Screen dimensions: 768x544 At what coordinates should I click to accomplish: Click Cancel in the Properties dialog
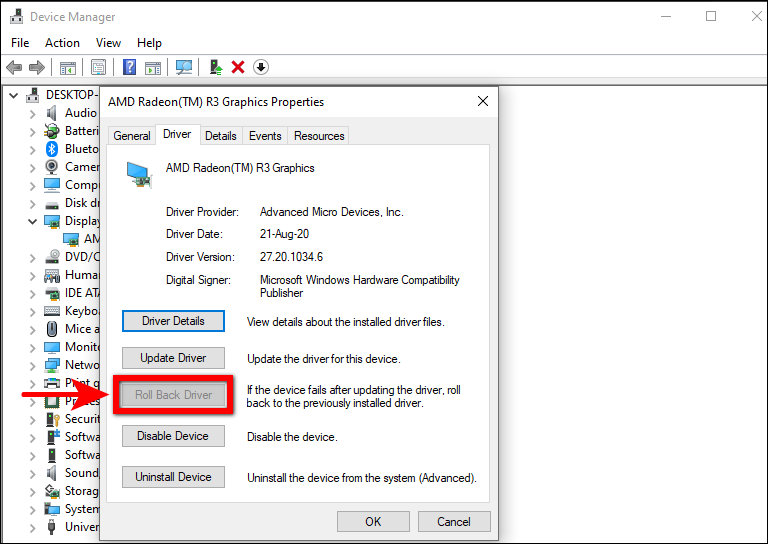pos(454,521)
